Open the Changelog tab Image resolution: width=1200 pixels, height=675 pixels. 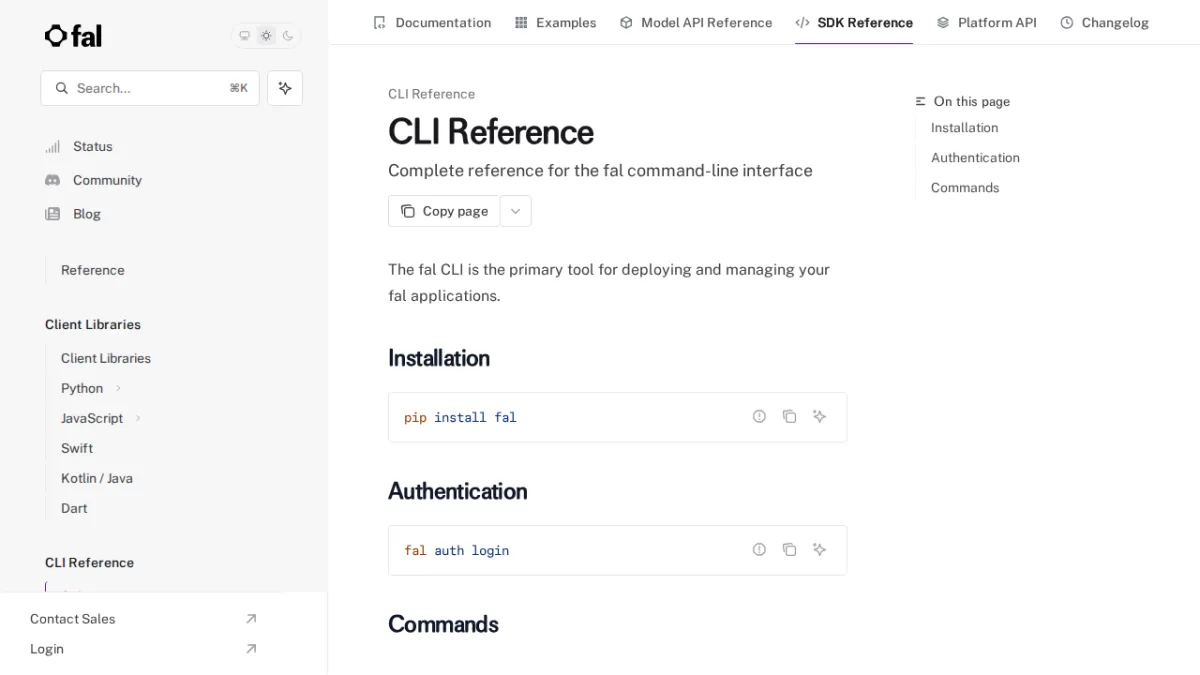1104,22
